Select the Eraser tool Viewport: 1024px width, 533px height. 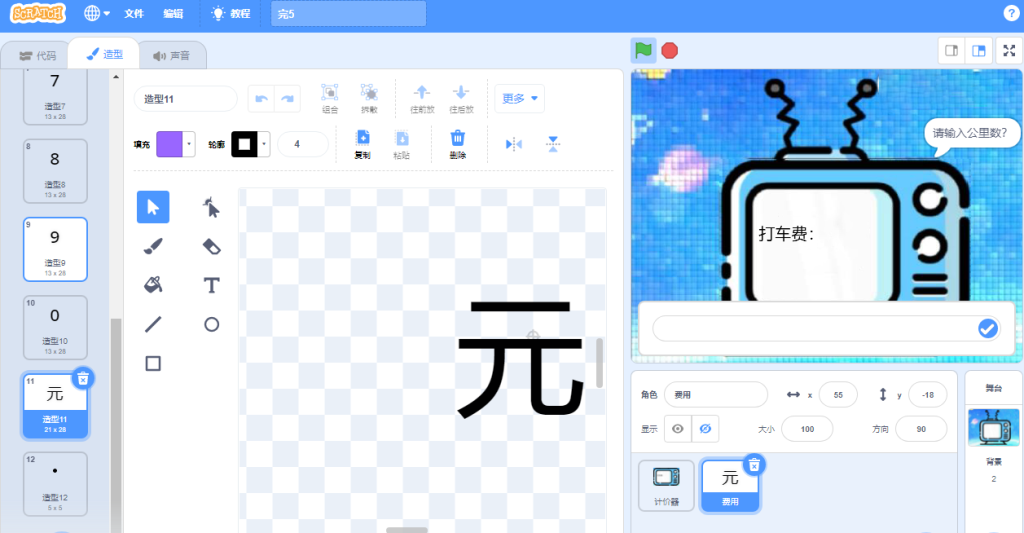tap(211, 246)
